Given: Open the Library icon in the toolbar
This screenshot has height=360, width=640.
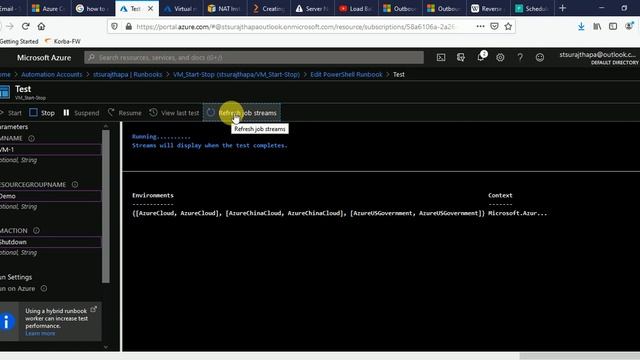Looking at the screenshot, I should (x=597, y=27).
